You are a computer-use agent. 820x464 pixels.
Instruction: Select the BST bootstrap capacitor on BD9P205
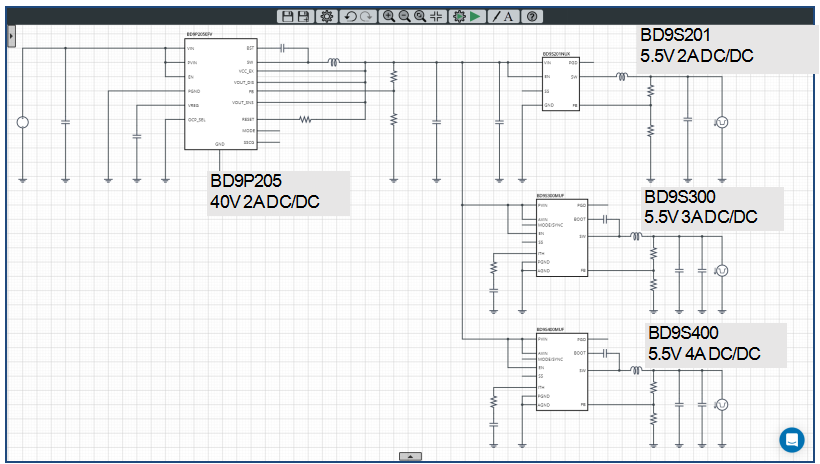tap(282, 48)
